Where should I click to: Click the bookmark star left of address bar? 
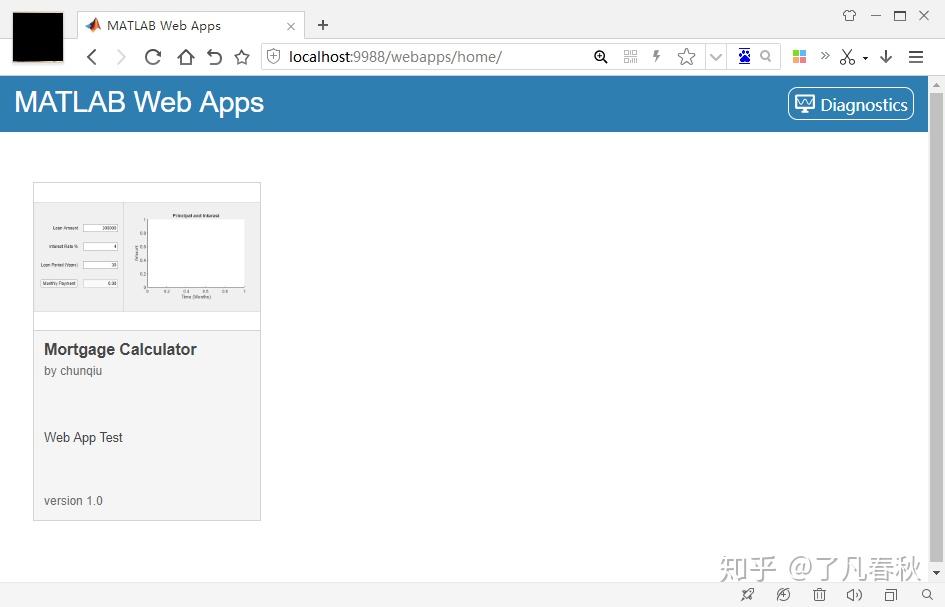(x=242, y=57)
